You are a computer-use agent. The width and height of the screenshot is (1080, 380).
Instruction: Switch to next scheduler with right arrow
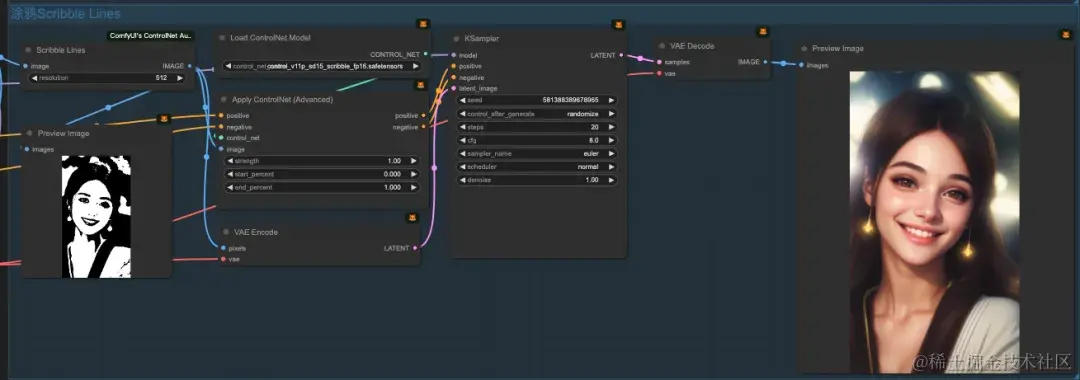click(611, 167)
